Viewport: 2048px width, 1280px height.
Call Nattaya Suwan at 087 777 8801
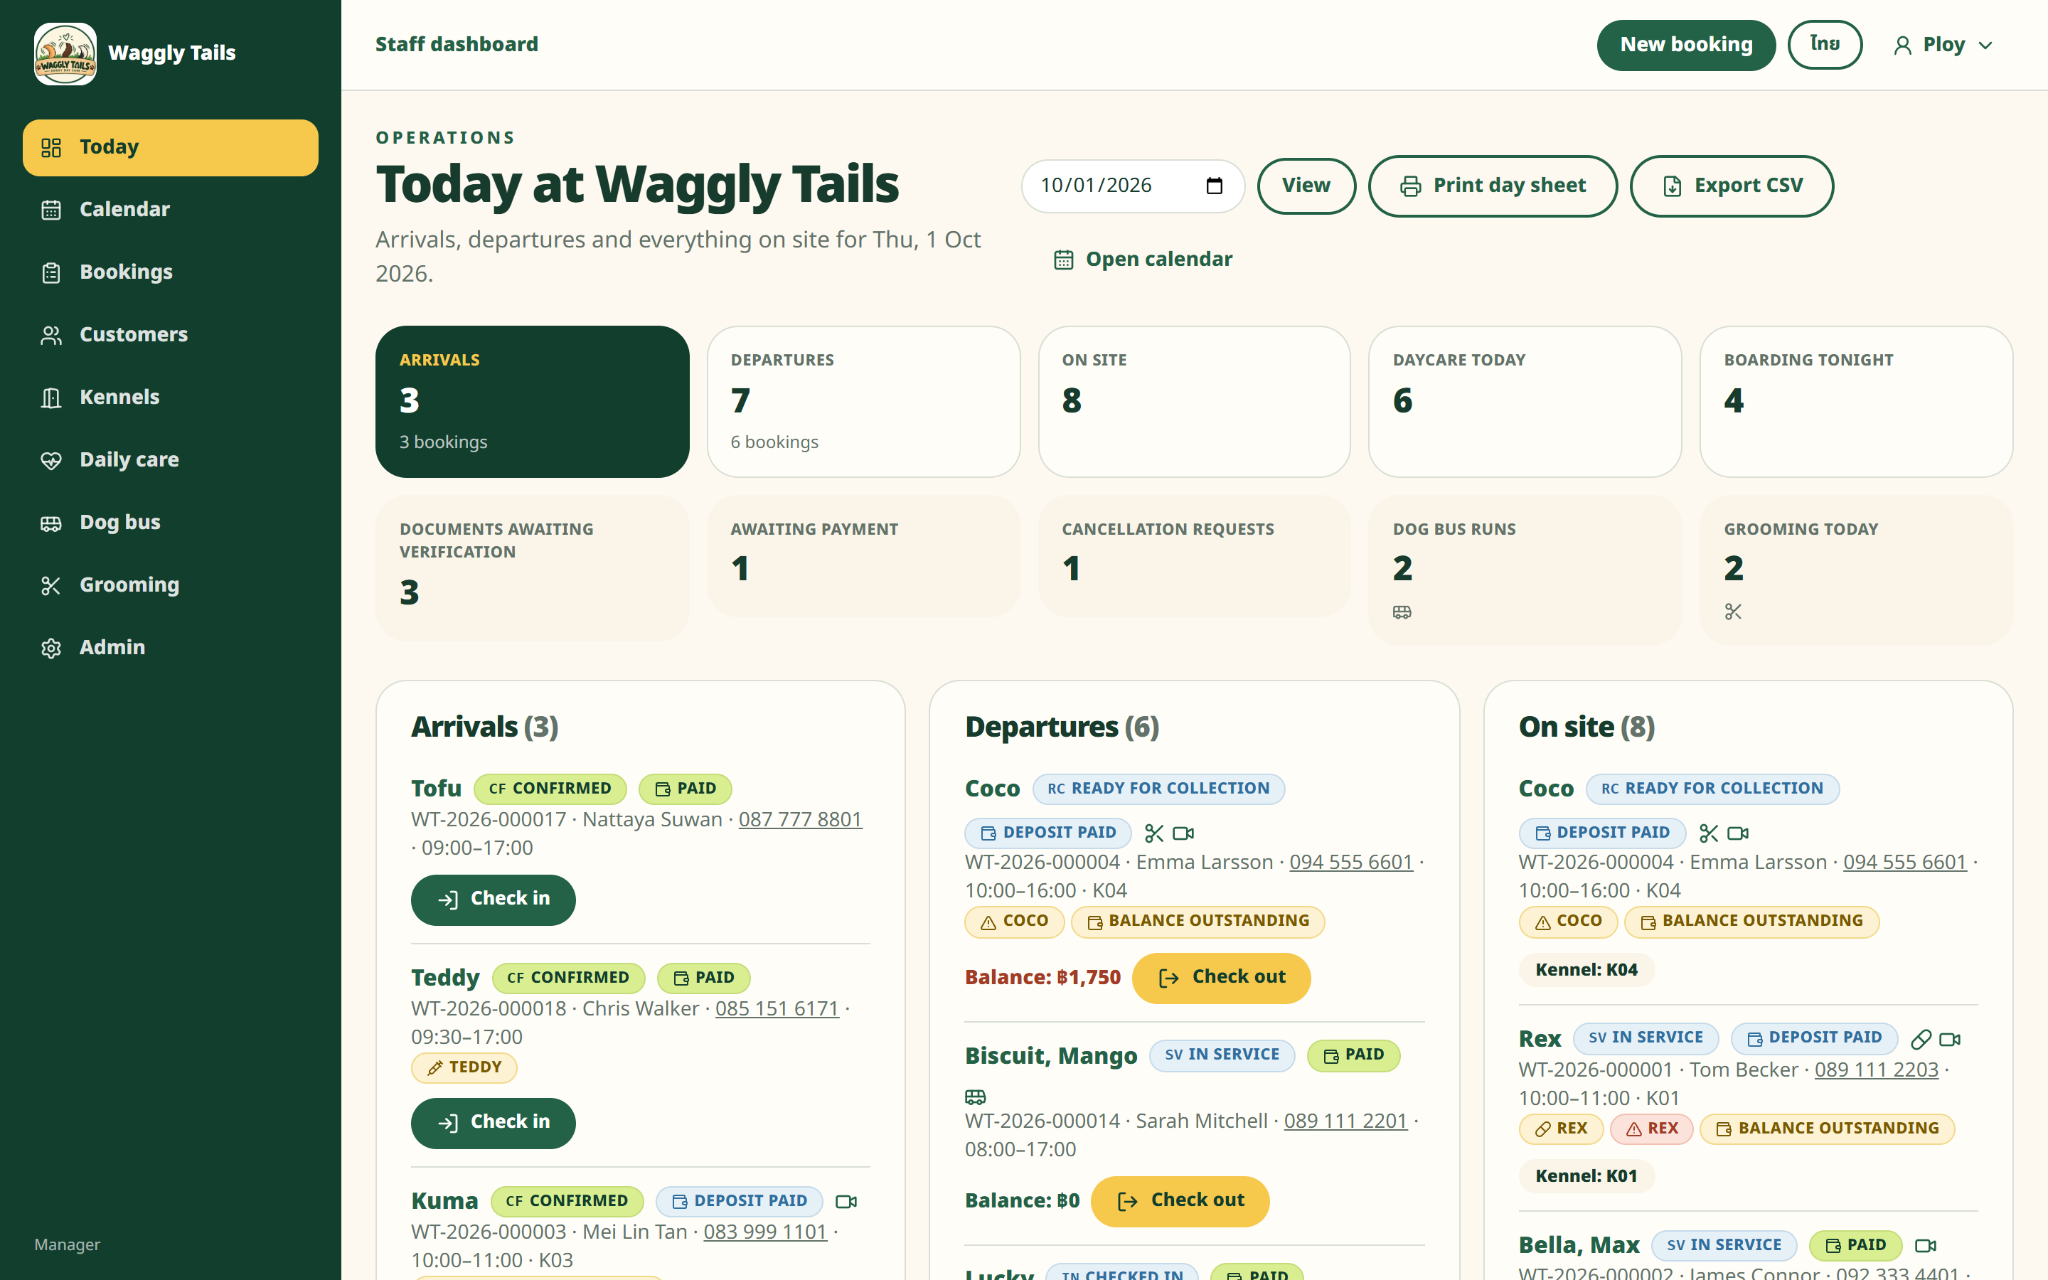(x=800, y=820)
